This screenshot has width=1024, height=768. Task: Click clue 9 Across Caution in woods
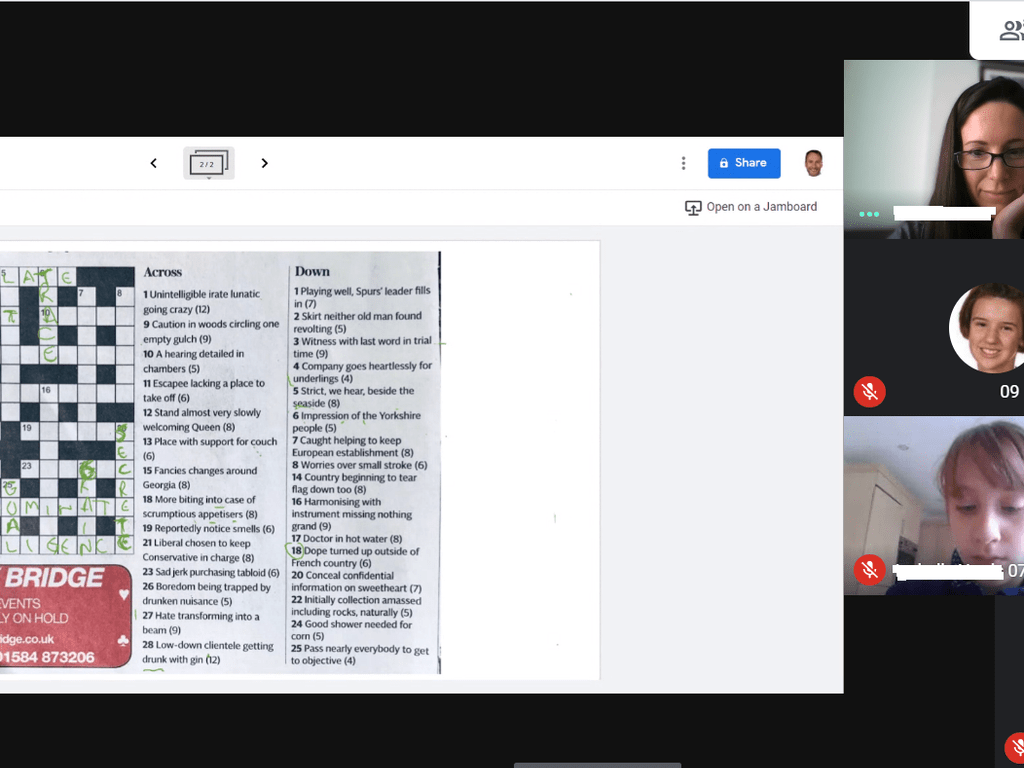click(x=211, y=331)
